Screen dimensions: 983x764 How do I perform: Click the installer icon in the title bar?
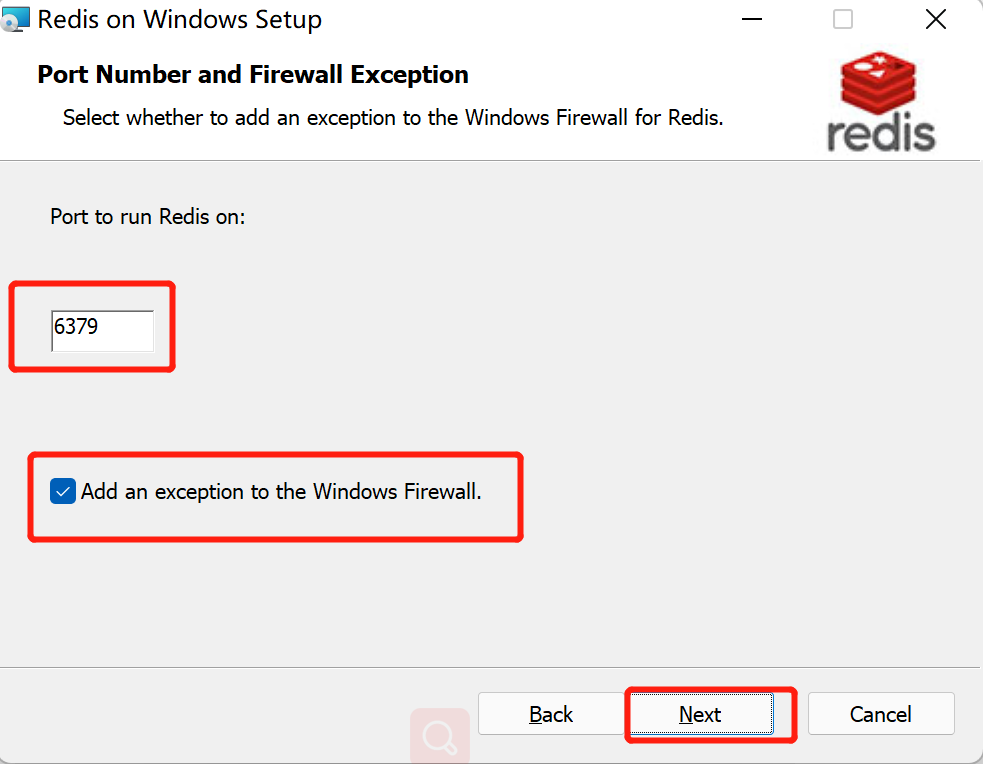14,19
